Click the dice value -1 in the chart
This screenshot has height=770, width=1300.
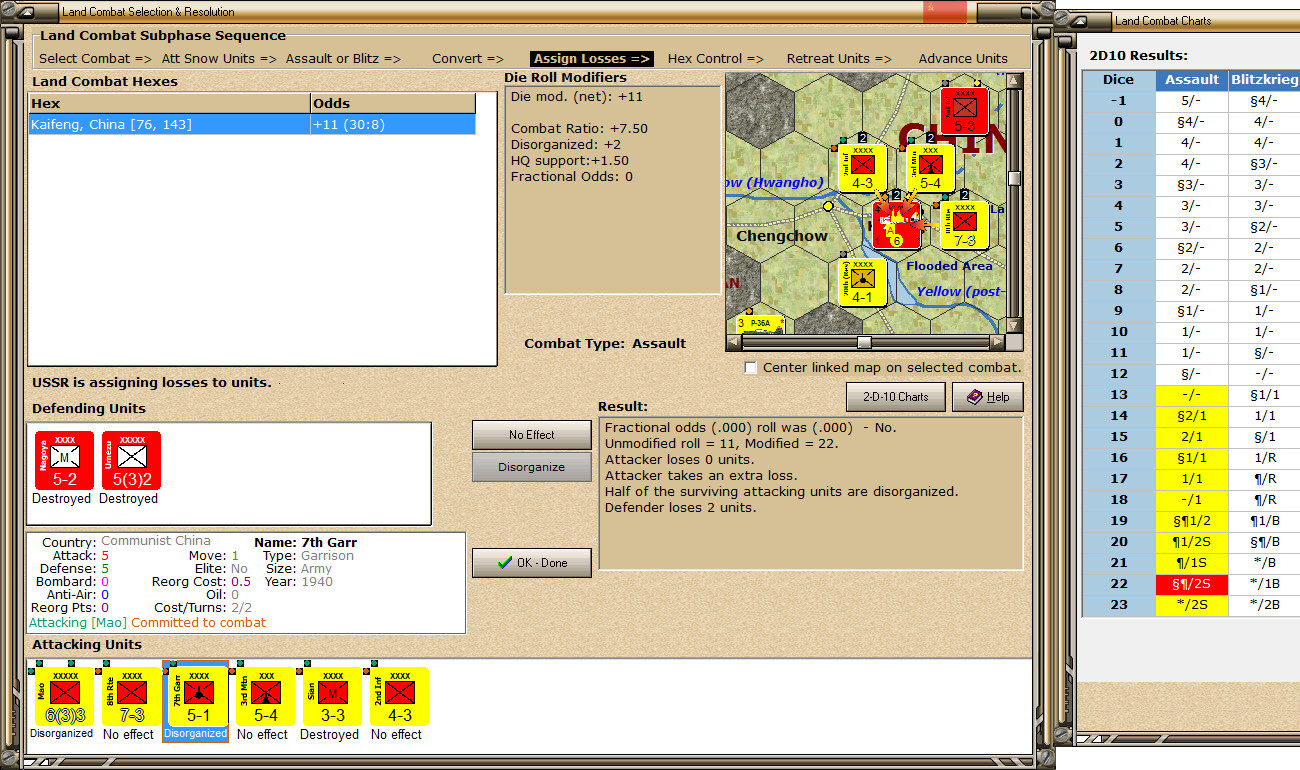tap(1118, 101)
